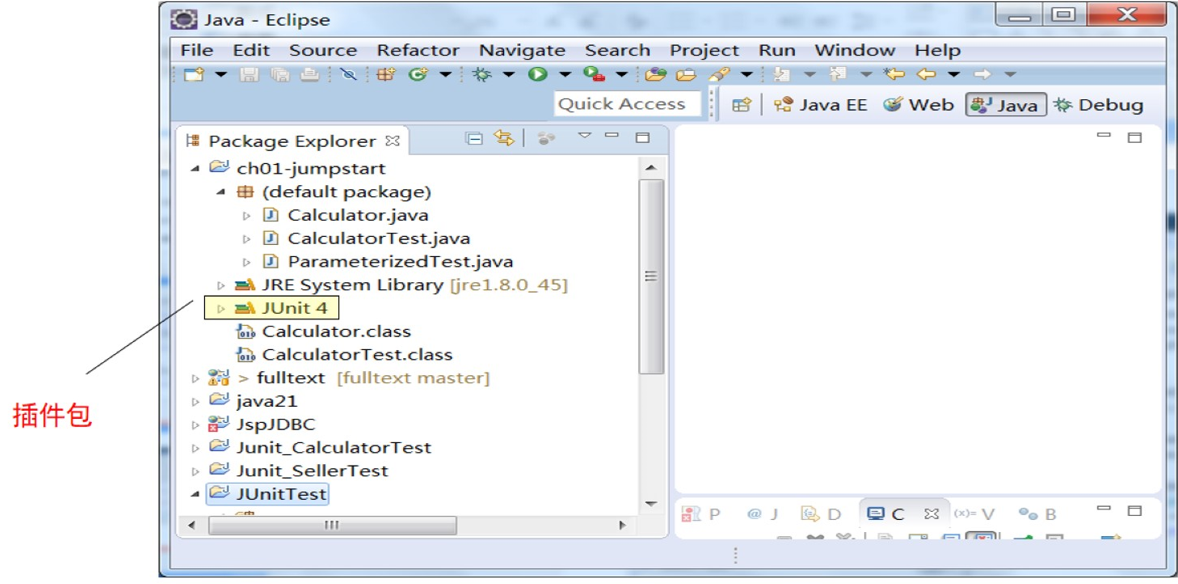The height and width of the screenshot is (584, 1178).
Task: Open the Package Explorer View Menu triangle
Action: point(584,135)
